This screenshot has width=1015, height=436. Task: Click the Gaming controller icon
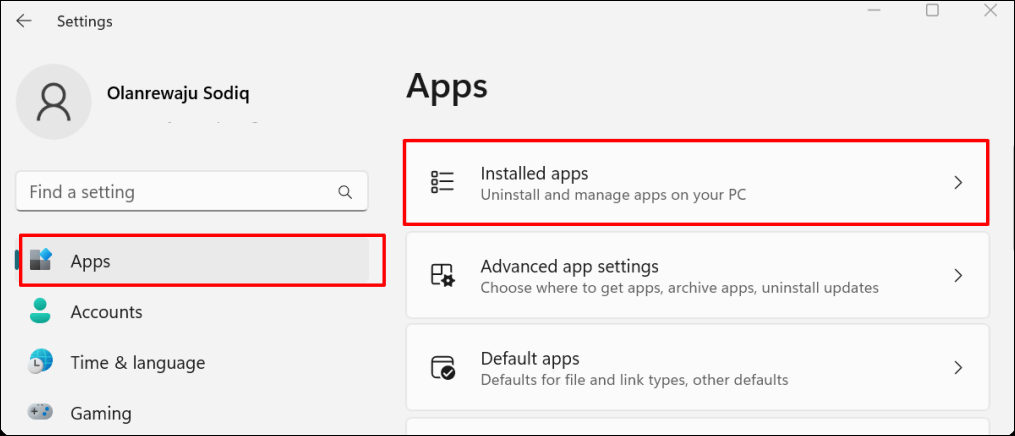[x=41, y=412]
